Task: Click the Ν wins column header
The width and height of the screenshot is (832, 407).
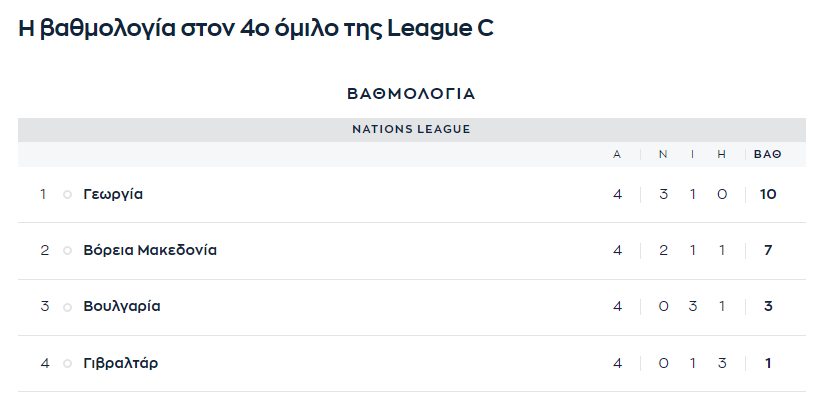Action: coord(663,154)
